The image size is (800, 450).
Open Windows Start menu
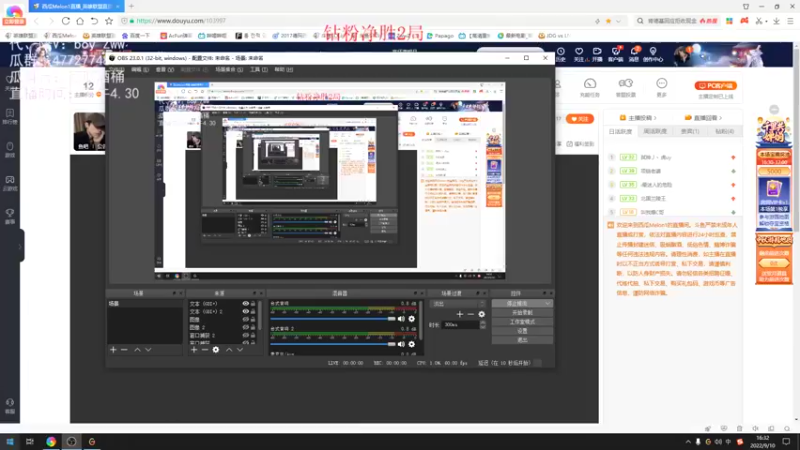click(x=10, y=442)
